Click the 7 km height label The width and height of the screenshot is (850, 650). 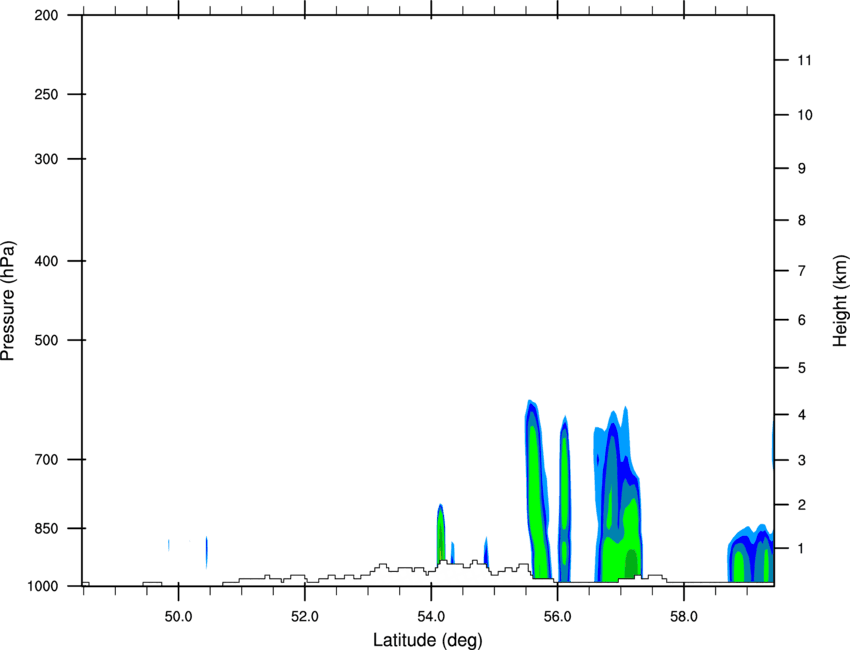click(802, 271)
